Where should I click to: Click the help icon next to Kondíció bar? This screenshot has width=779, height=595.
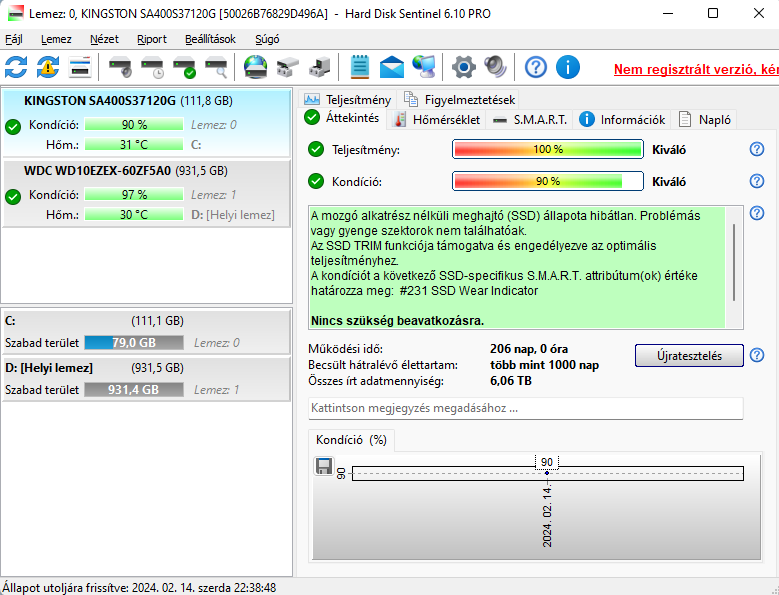757,181
